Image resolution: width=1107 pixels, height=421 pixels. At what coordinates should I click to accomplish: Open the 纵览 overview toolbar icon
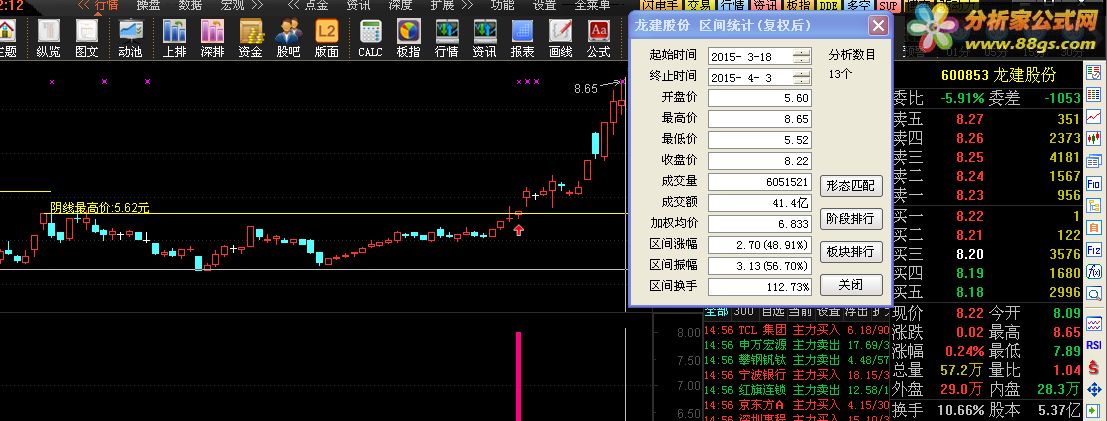[48, 38]
